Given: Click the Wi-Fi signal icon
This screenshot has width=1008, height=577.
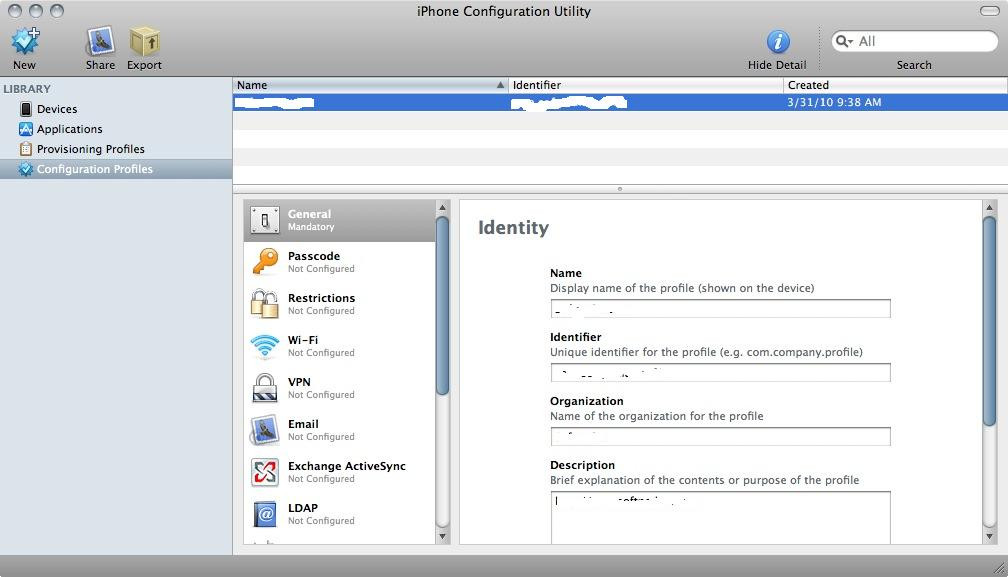Looking at the screenshot, I should click(x=265, y=346).
